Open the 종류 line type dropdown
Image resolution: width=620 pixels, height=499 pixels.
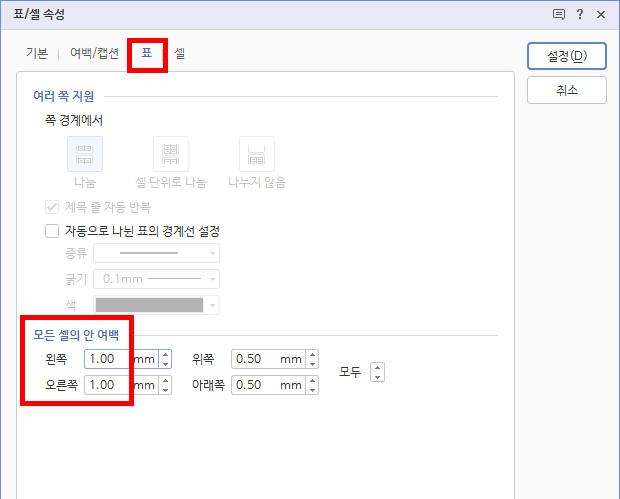pyautogui.click(x=156, y=253)
